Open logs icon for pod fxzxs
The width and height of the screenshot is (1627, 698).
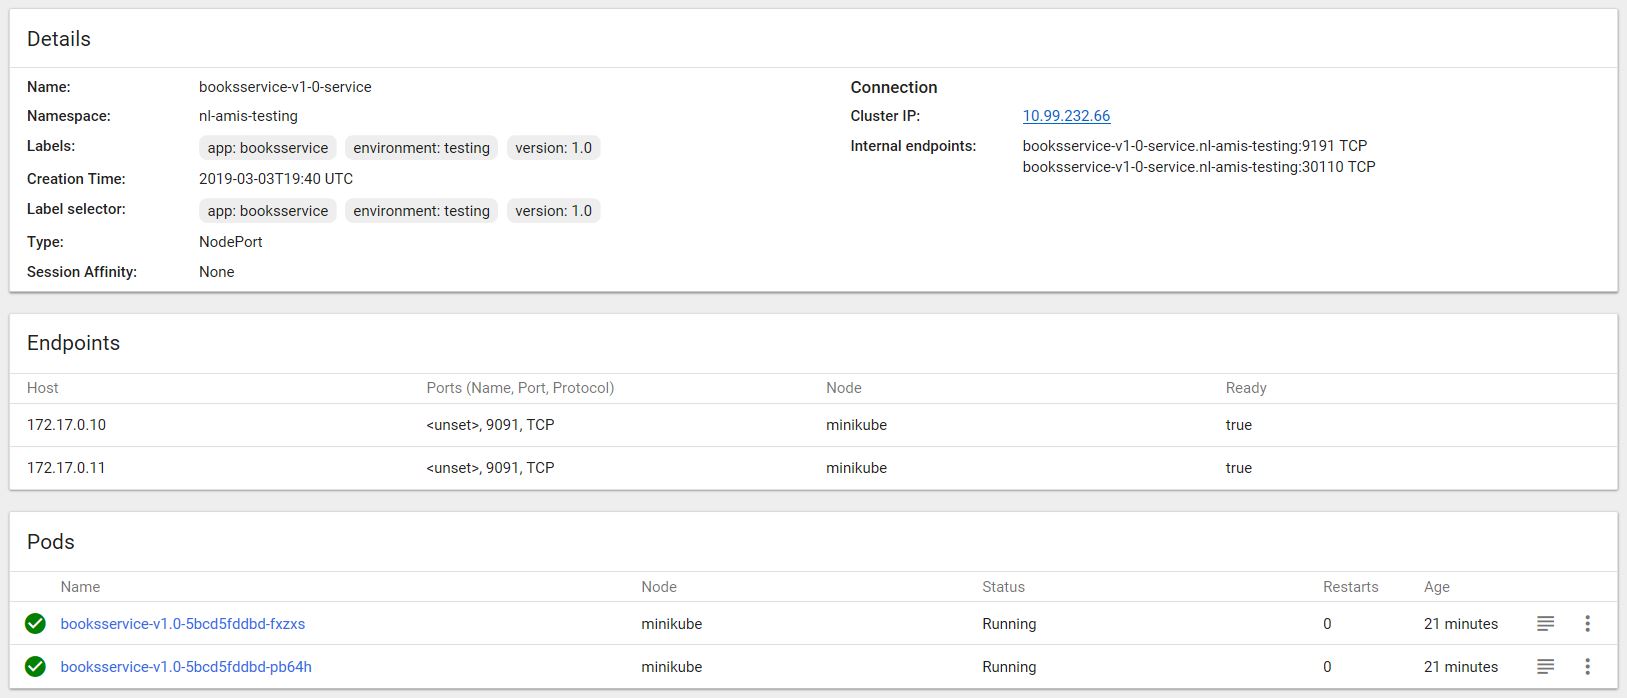point(1545,624)
